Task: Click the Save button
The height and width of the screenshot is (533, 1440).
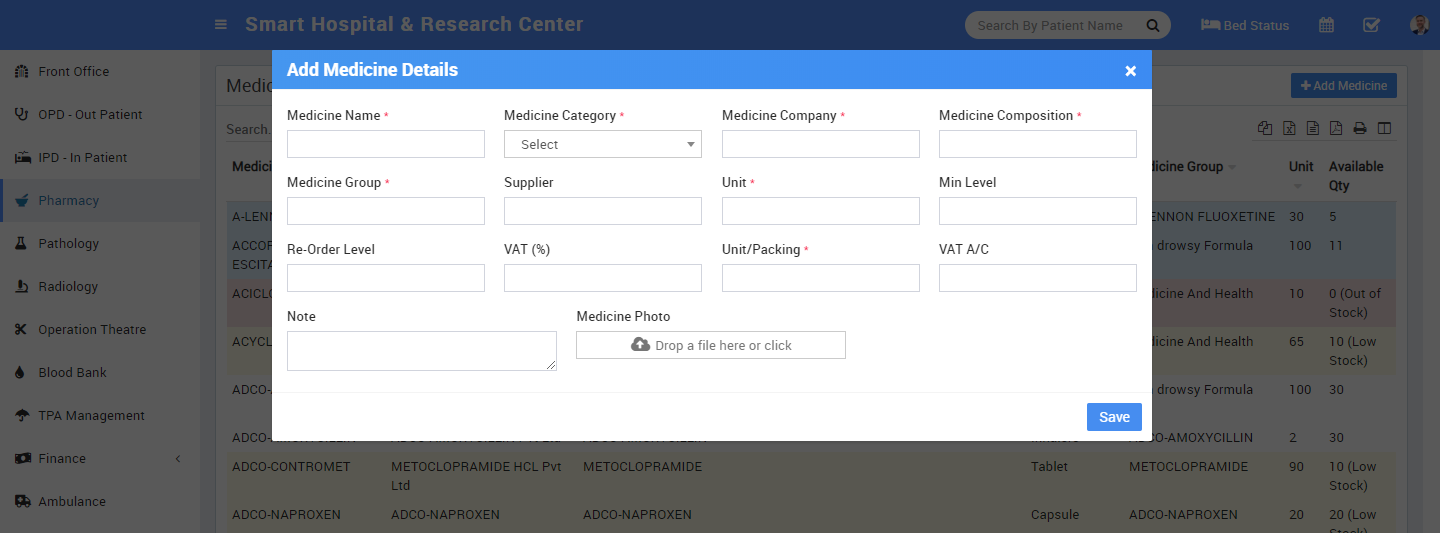Action: click(1114, 417)
